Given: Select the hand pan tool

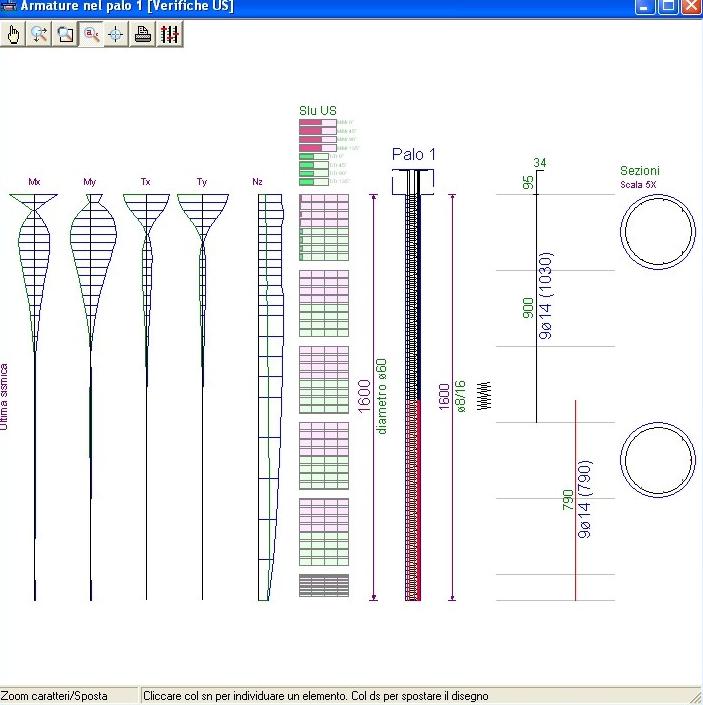Looking at the screenshot, I should (x=14, y=34).
